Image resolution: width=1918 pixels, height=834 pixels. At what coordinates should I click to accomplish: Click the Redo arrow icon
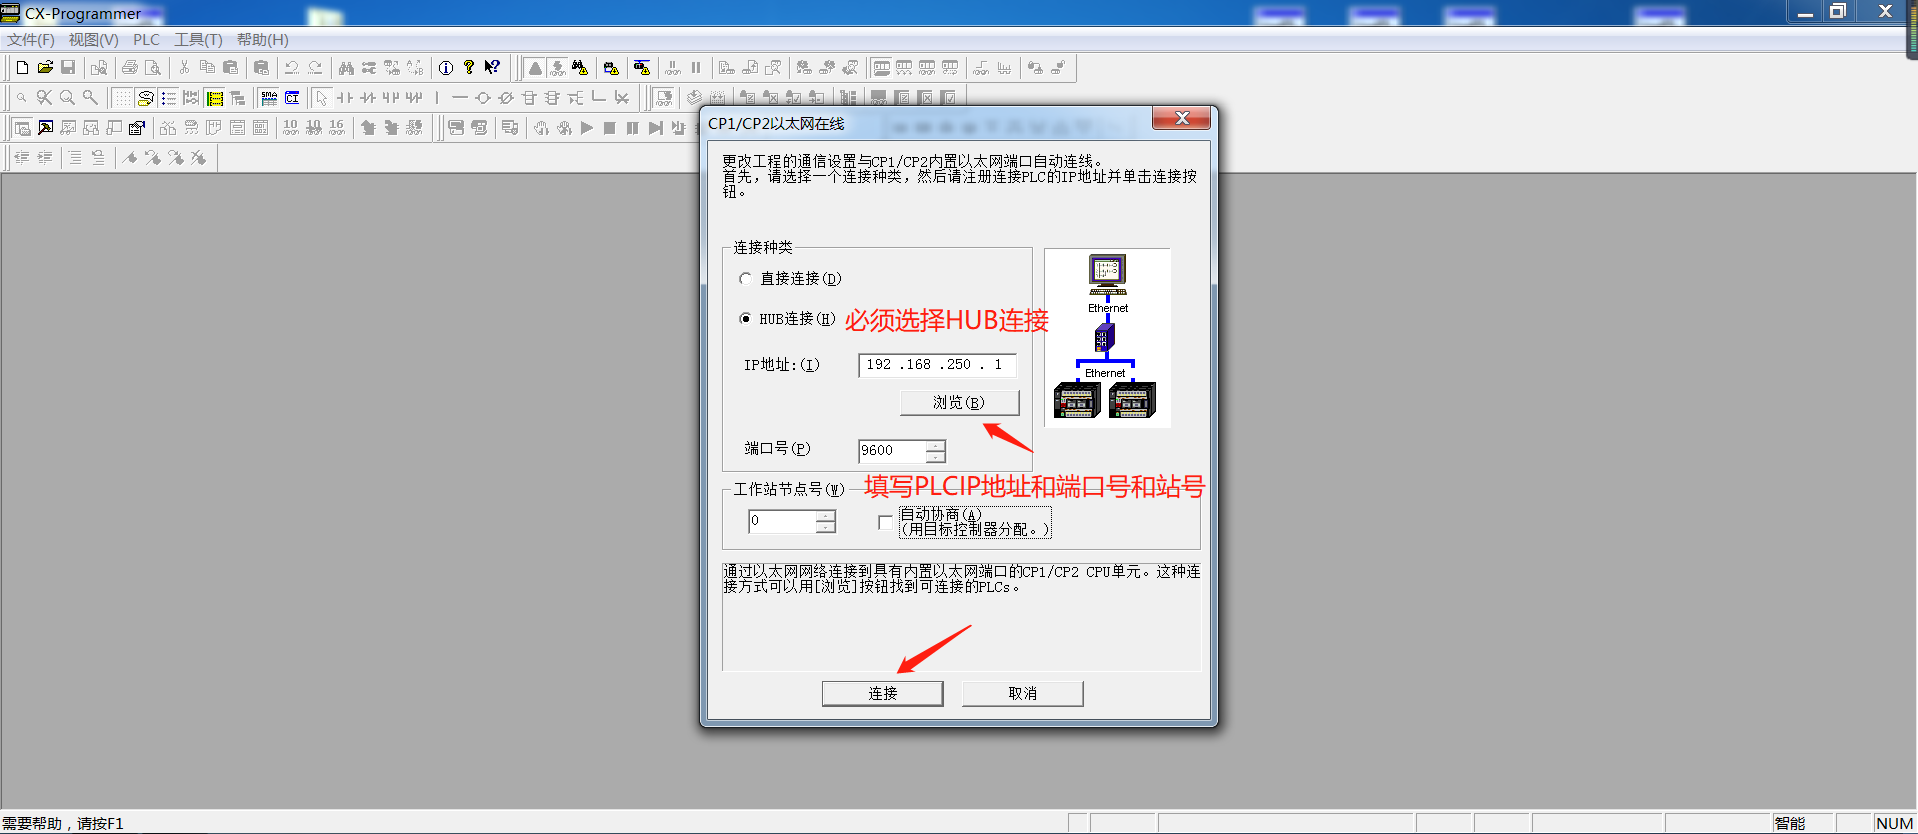point(315,68)
